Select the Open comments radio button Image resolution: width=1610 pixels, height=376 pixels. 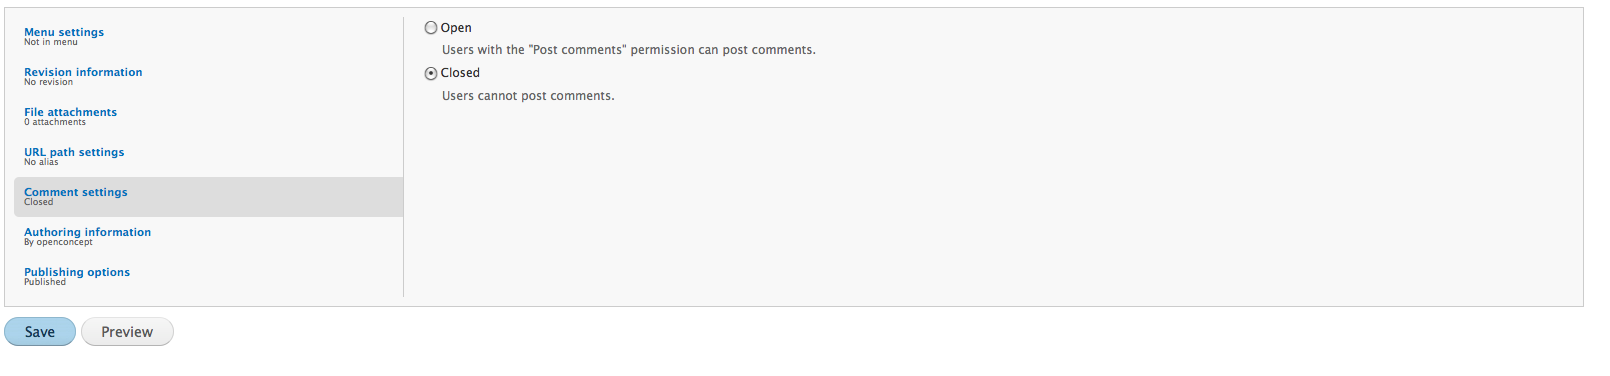pyautogui.click(x=431, y=28)
